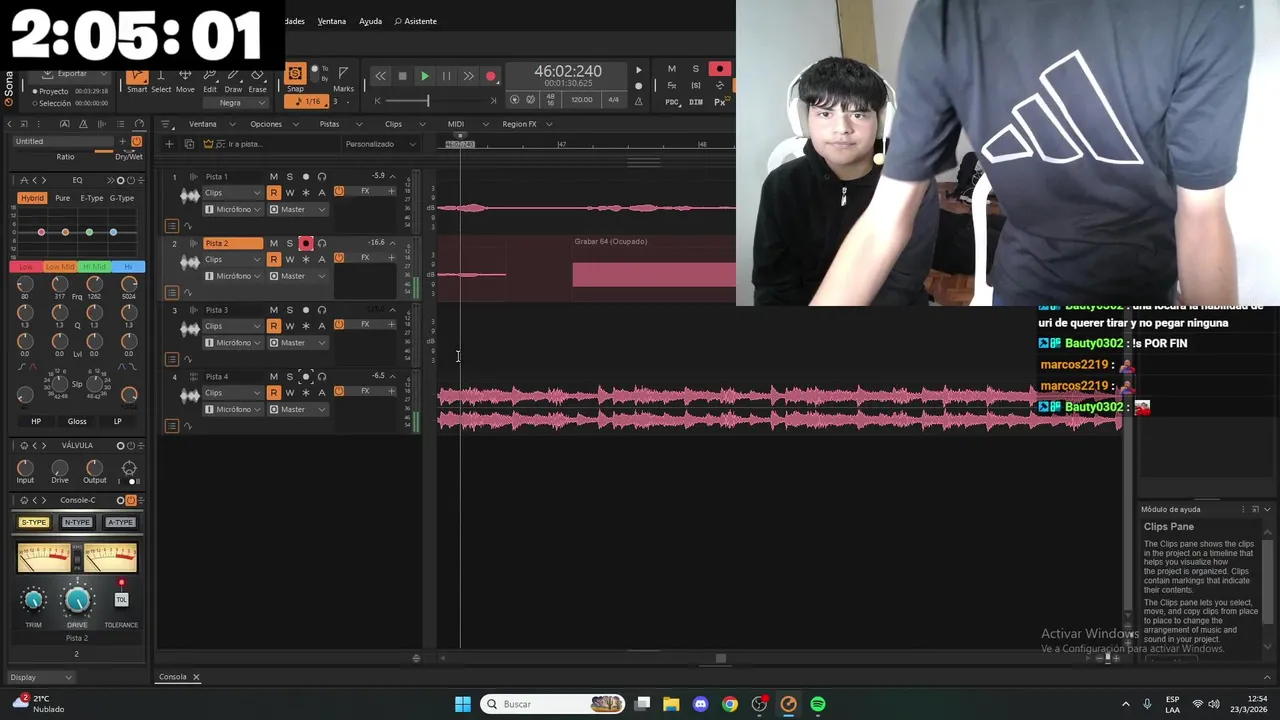
Task: Select the Draw tool
Action: (233, 79)
